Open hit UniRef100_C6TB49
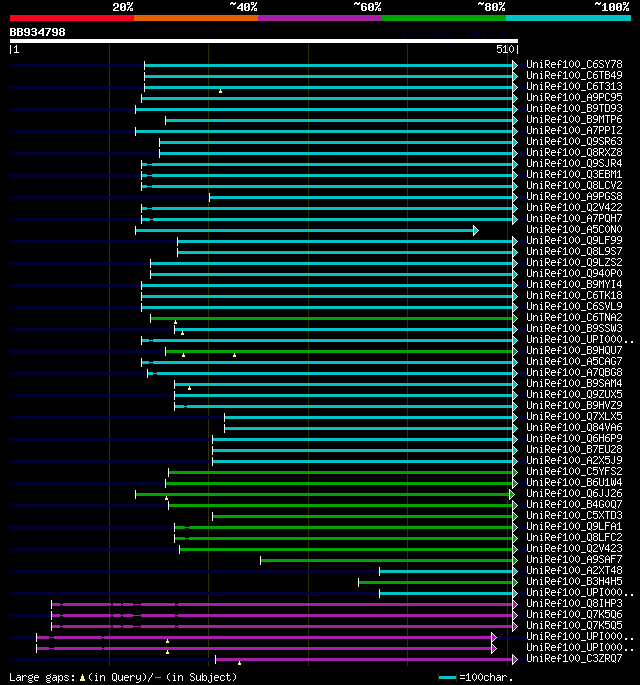640x685 pixels. point(574,75)
